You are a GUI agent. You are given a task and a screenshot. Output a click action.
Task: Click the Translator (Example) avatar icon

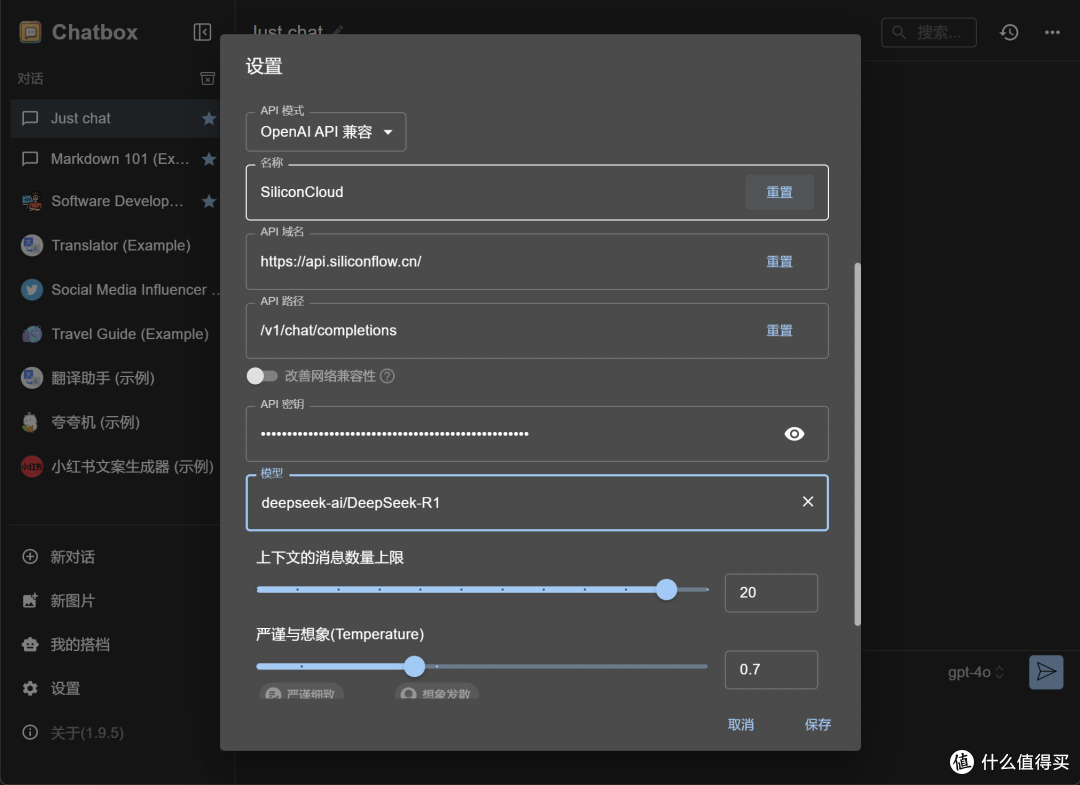pyautogui.click(x=32, y=245)
